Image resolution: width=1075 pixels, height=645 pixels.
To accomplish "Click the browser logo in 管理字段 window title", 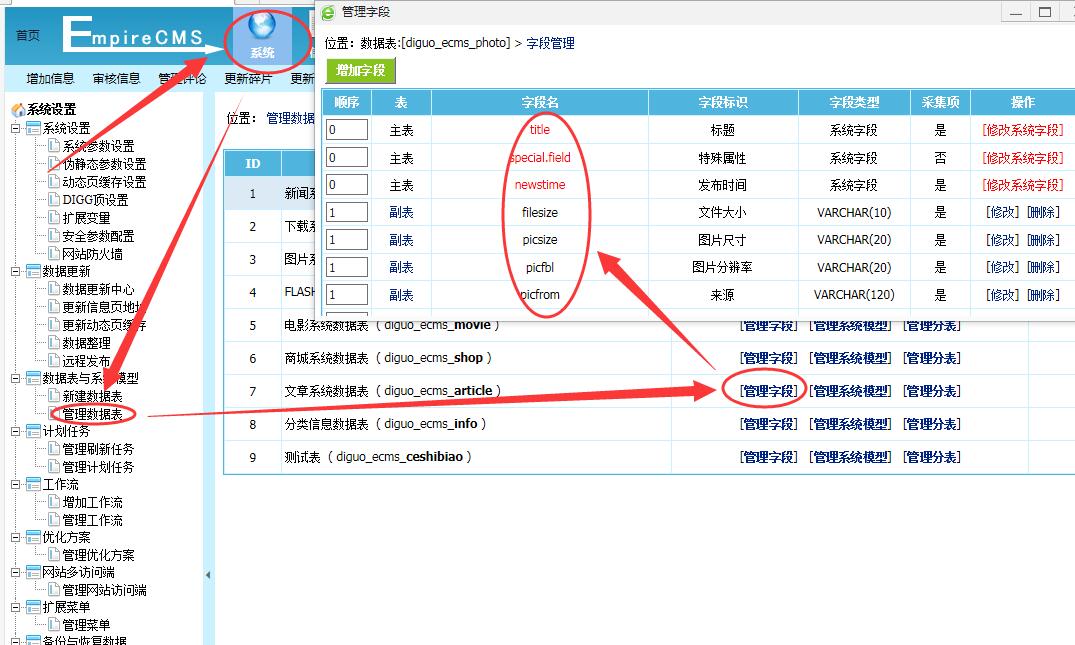I will click(x=328, y=12).
